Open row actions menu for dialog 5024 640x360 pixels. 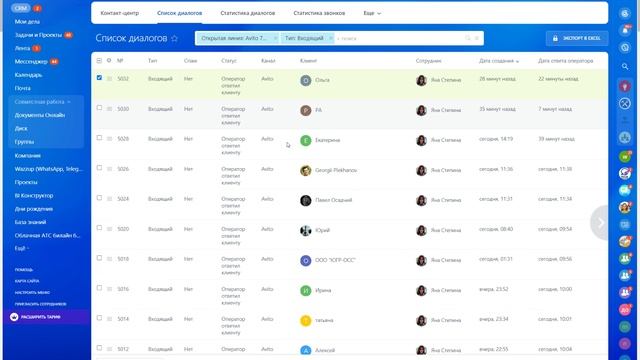coord(109,199)
